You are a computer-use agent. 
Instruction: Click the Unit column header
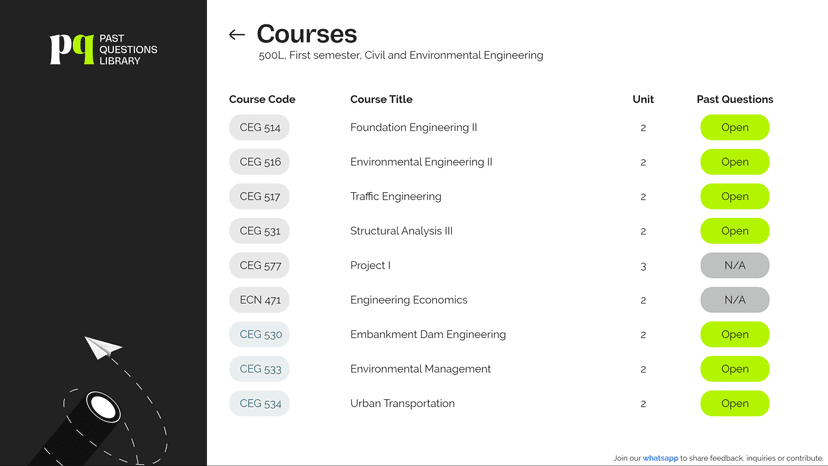tap(643, 99)
